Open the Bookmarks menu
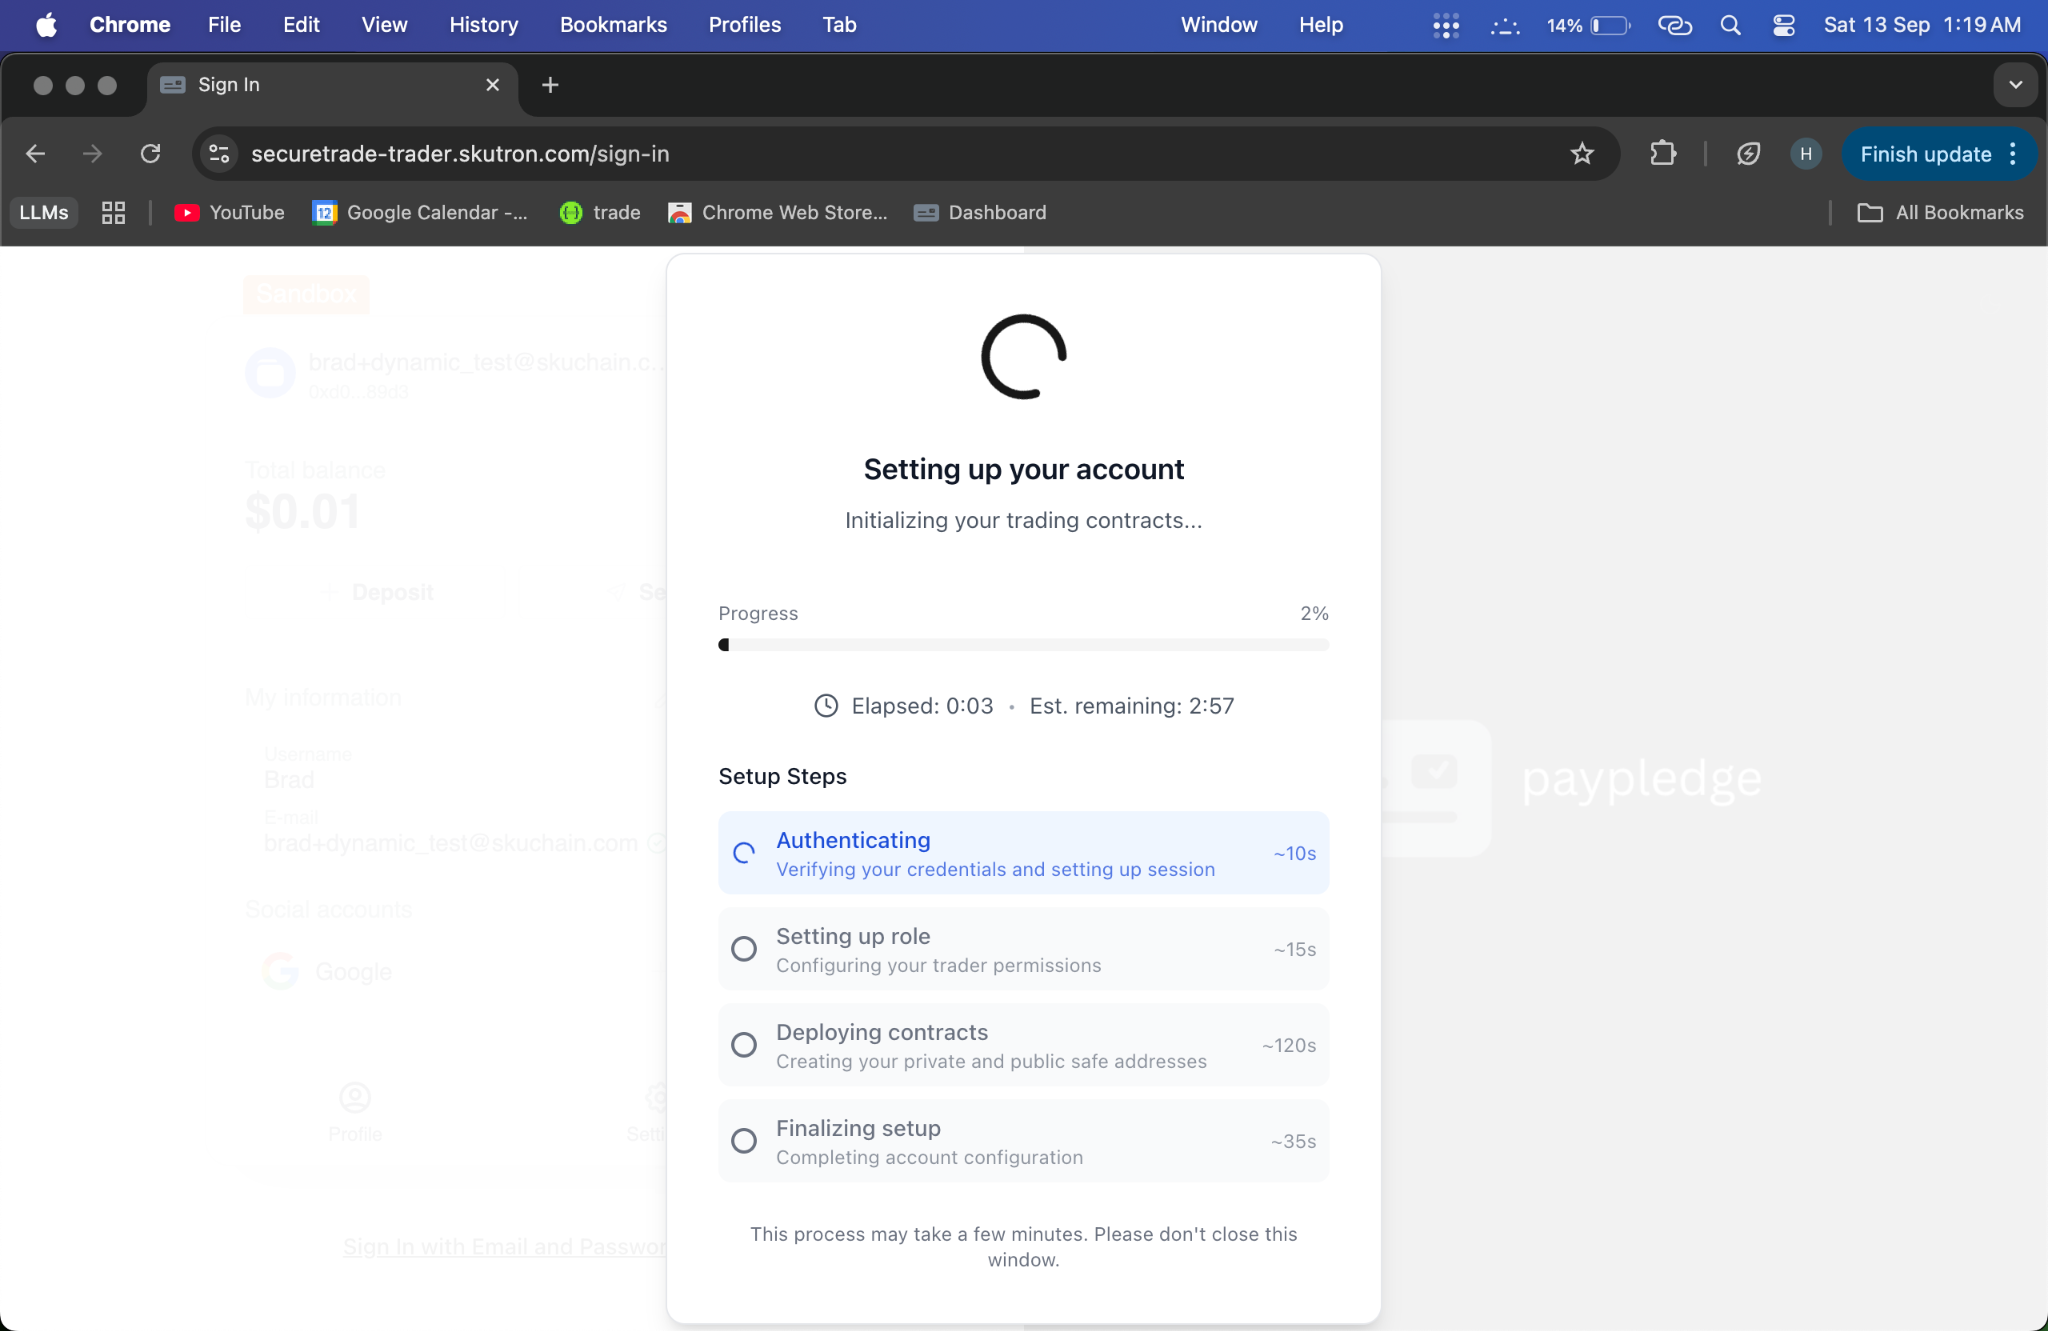The image size is (2048, 1331). (x=613, y=25)
